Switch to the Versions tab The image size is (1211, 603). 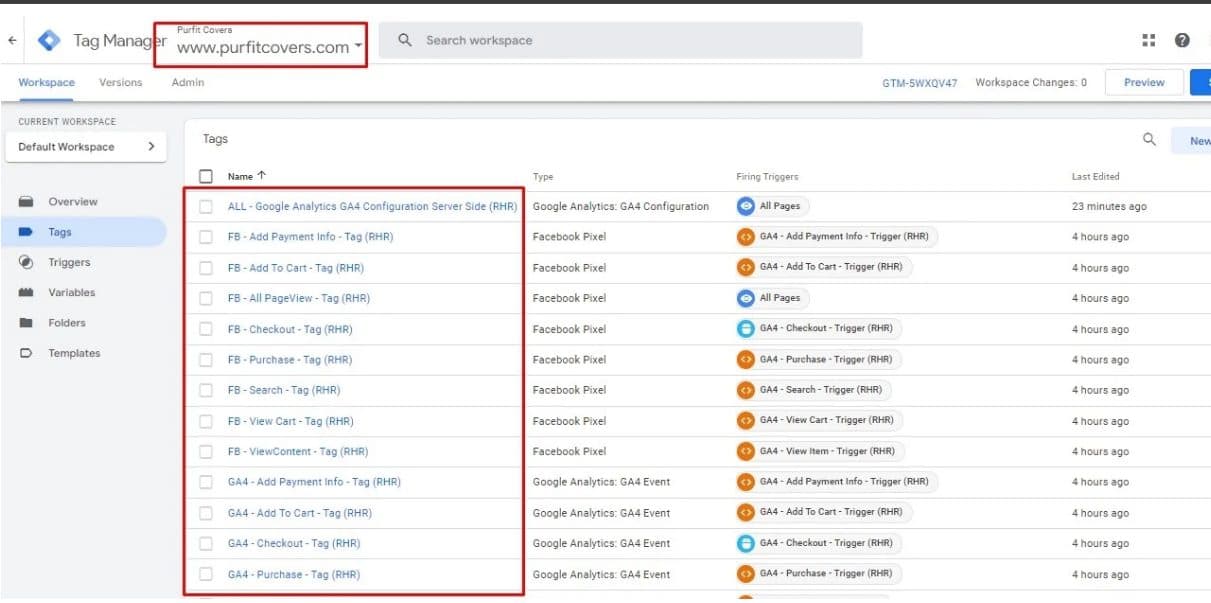[x=120, y=82]
